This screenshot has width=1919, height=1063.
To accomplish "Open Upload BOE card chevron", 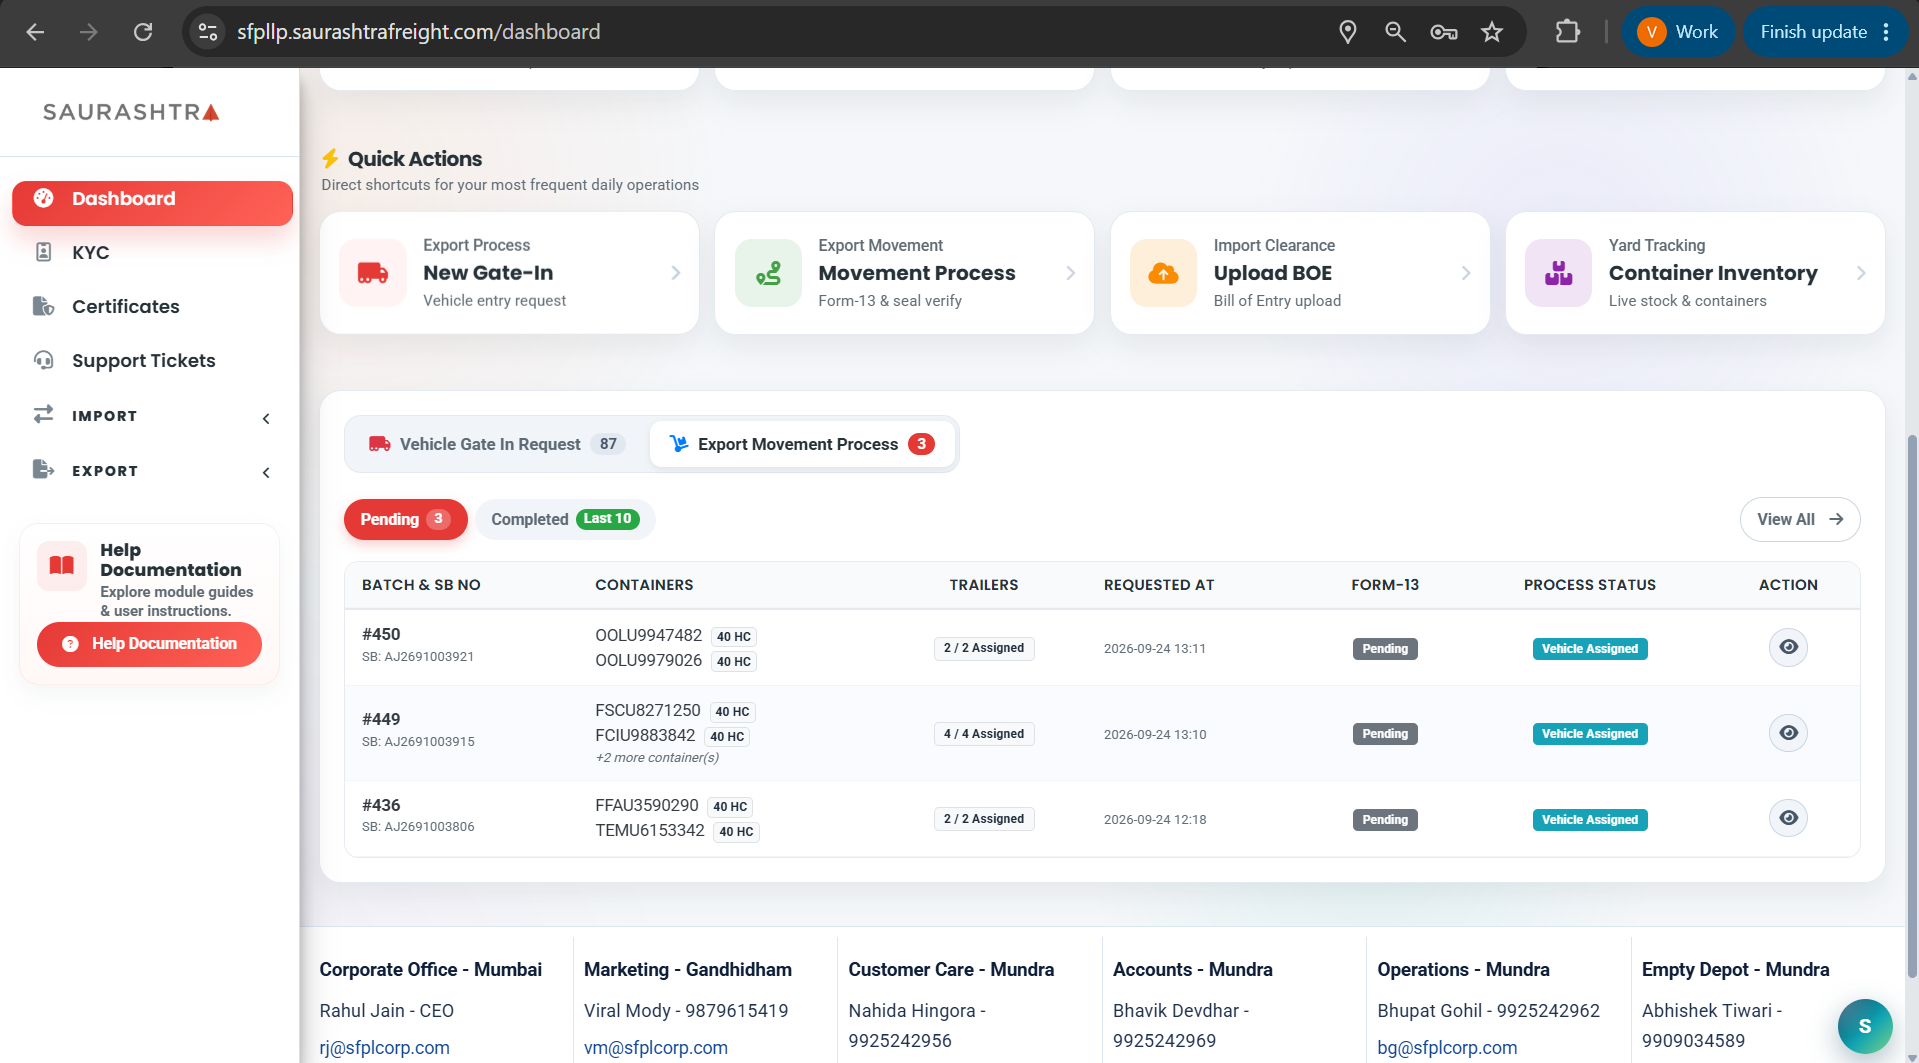I will [1466, 273].
